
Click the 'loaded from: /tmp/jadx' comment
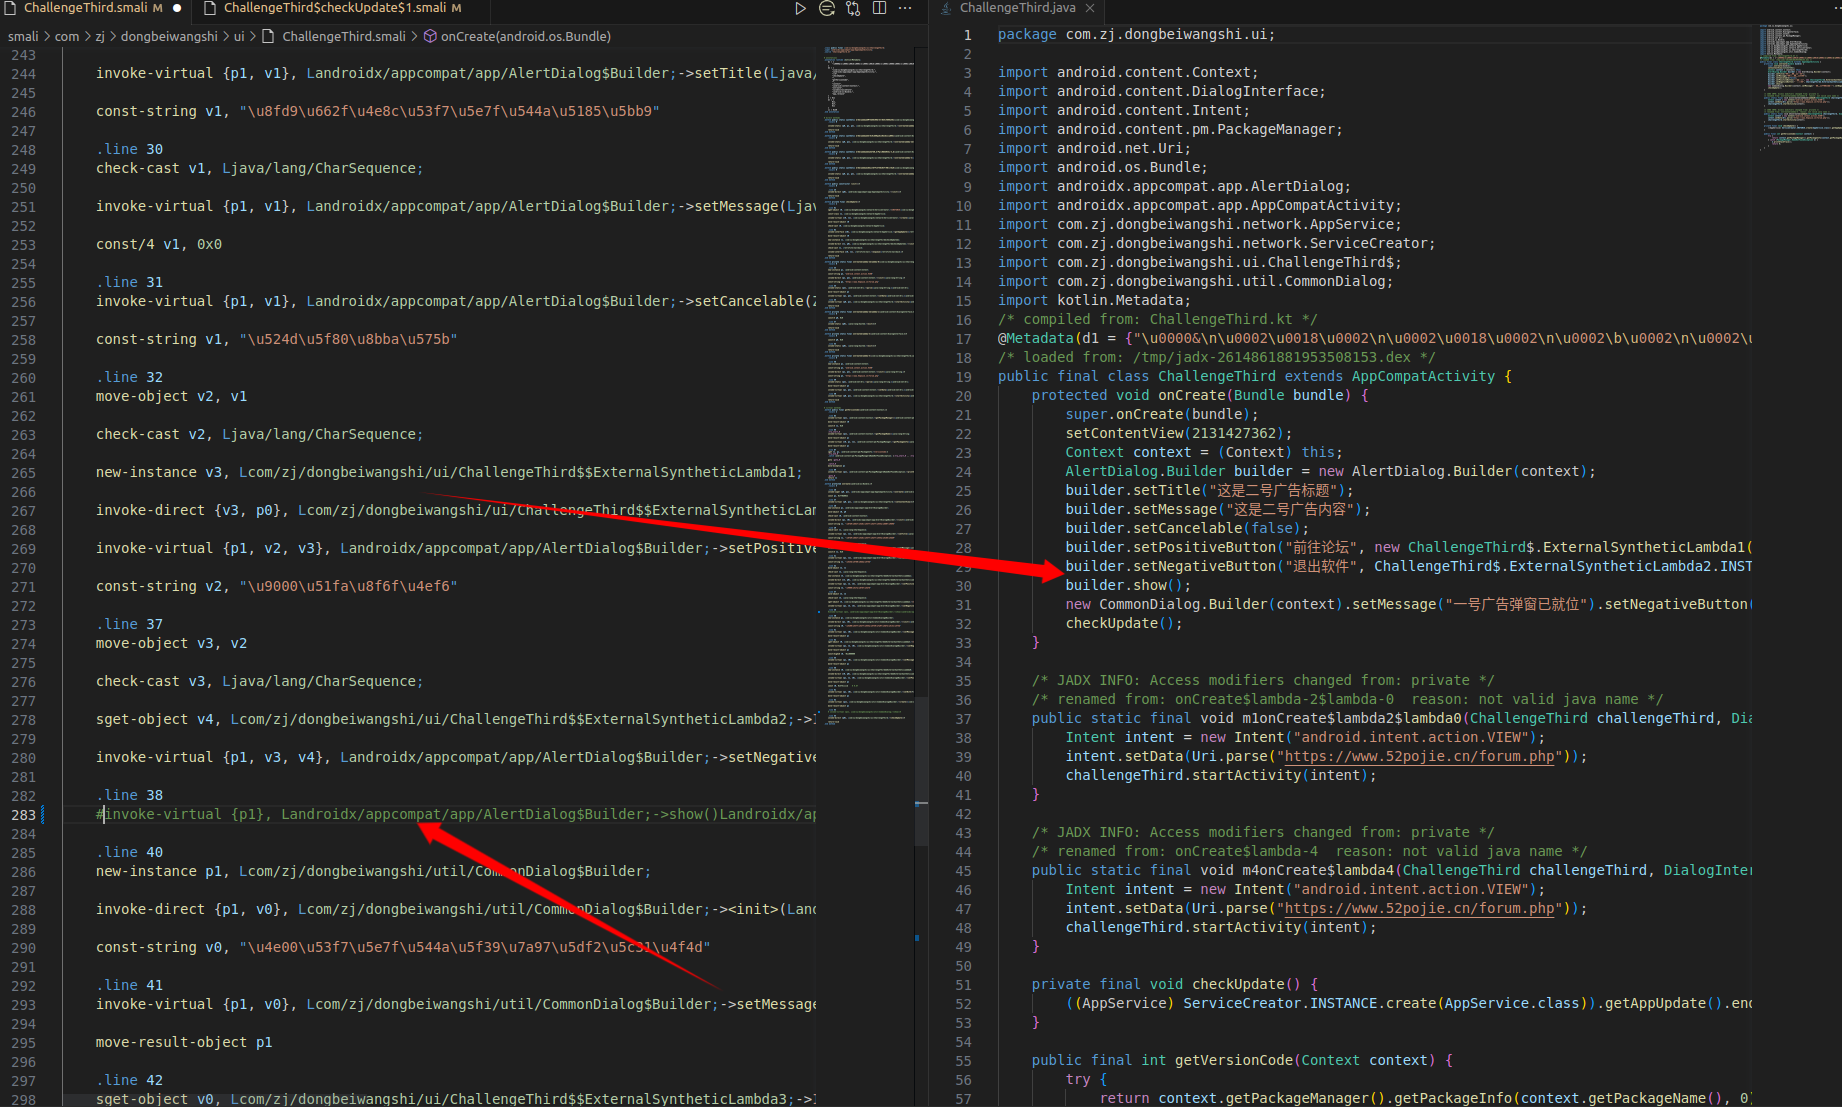[1217, 358]
